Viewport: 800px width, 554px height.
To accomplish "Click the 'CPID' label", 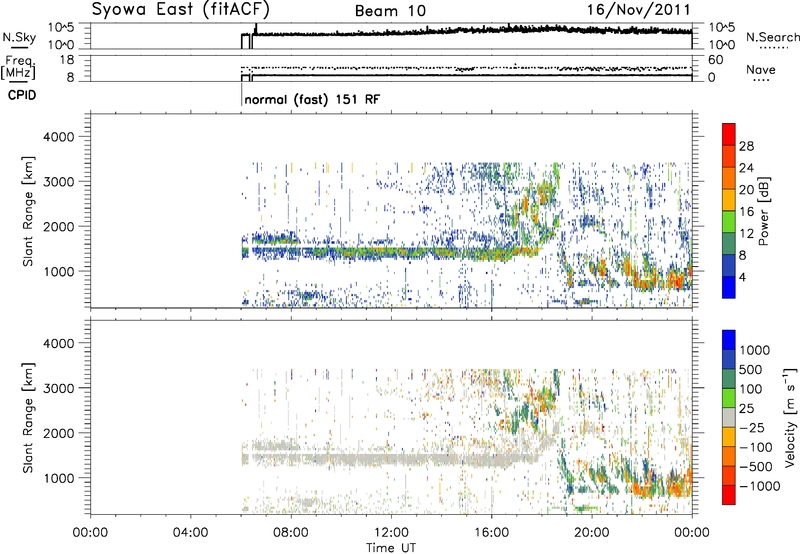I will coord(22,95).
